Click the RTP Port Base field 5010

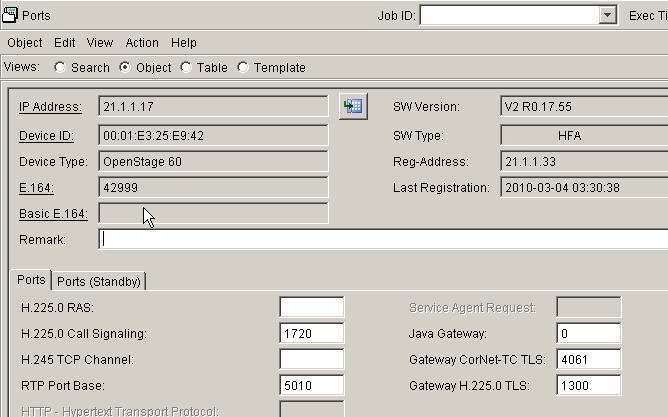click(312, 385)
